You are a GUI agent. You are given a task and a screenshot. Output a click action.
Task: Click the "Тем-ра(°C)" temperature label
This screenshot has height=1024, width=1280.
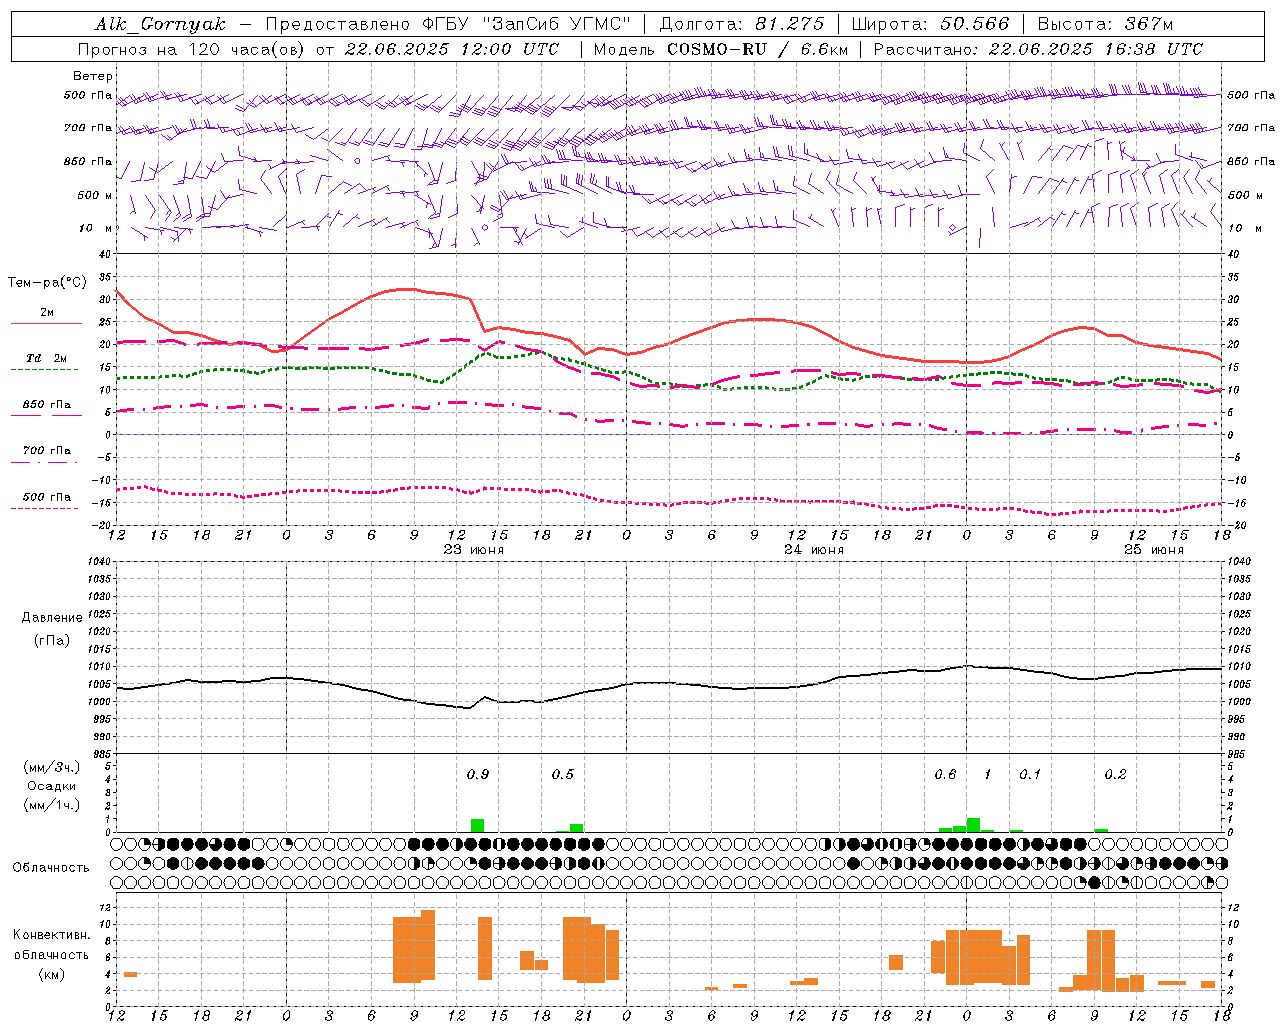47,283
